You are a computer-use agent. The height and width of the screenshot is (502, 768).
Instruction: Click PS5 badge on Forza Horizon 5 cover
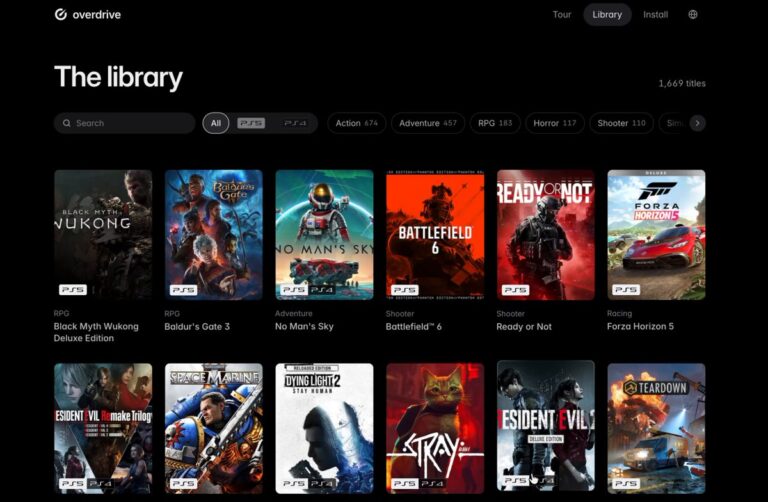click(x=626, y=290)
